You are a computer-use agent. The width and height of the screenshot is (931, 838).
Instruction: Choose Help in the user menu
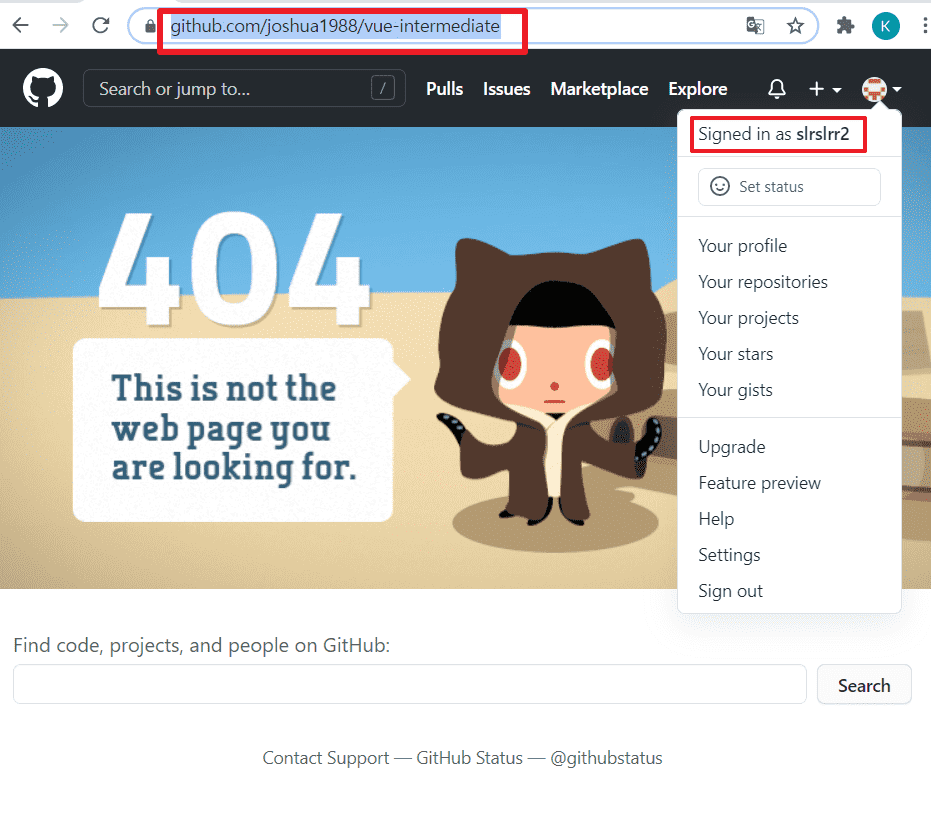[x=716, y=519]
